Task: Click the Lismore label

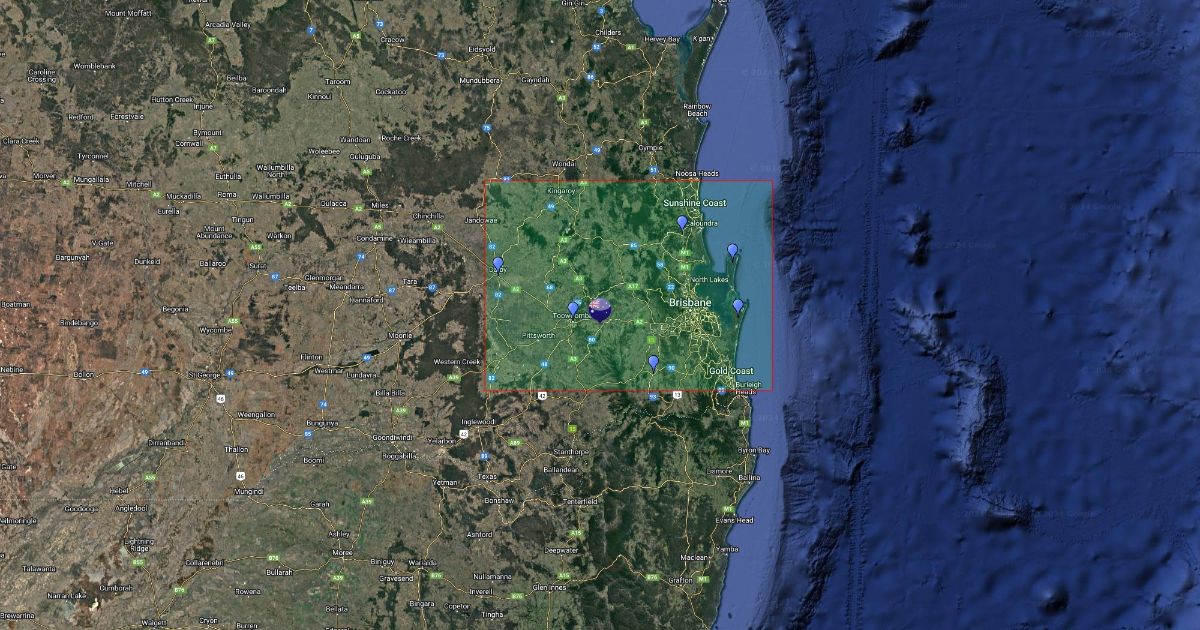Action: coord(719,470)
